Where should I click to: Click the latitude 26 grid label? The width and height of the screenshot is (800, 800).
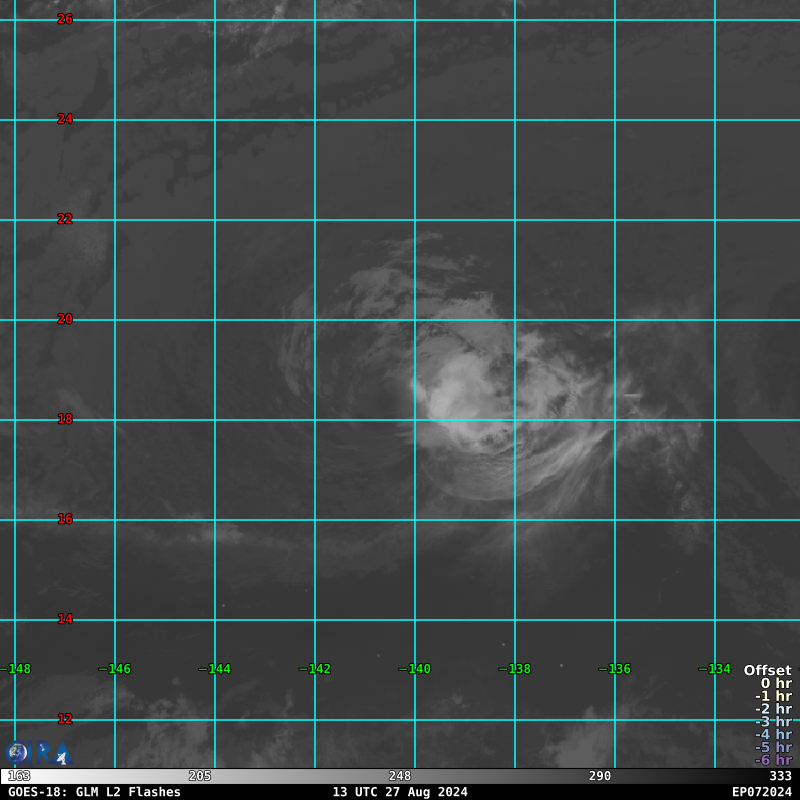click(x=65, y=19)
